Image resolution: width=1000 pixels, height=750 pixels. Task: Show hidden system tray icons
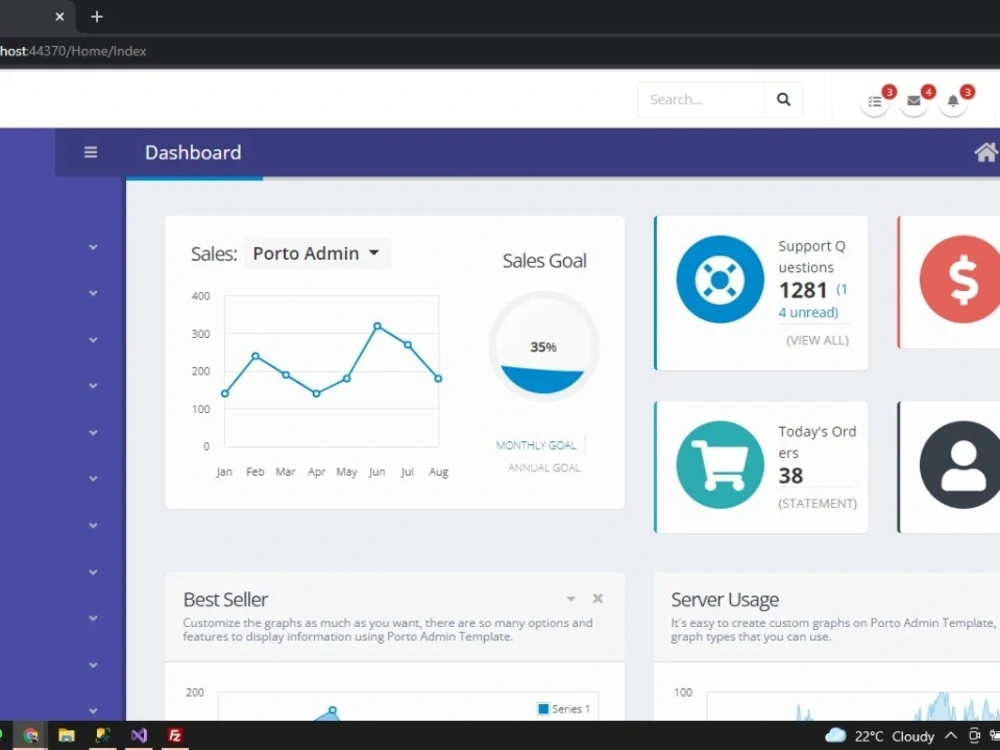point(951,736)
